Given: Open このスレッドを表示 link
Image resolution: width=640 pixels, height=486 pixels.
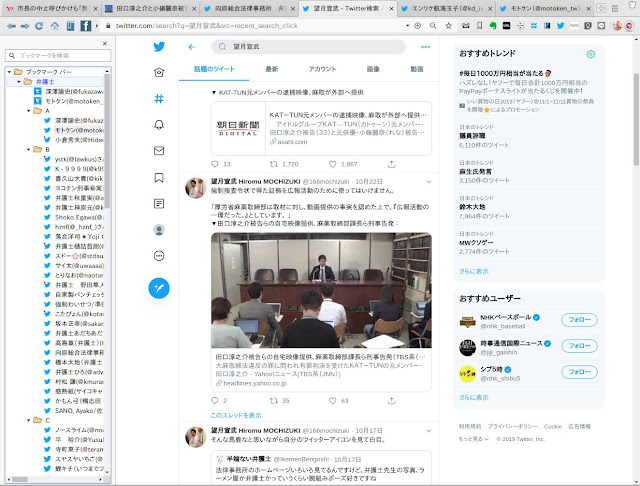Looking at the screenshot, I should pos(236,415).
